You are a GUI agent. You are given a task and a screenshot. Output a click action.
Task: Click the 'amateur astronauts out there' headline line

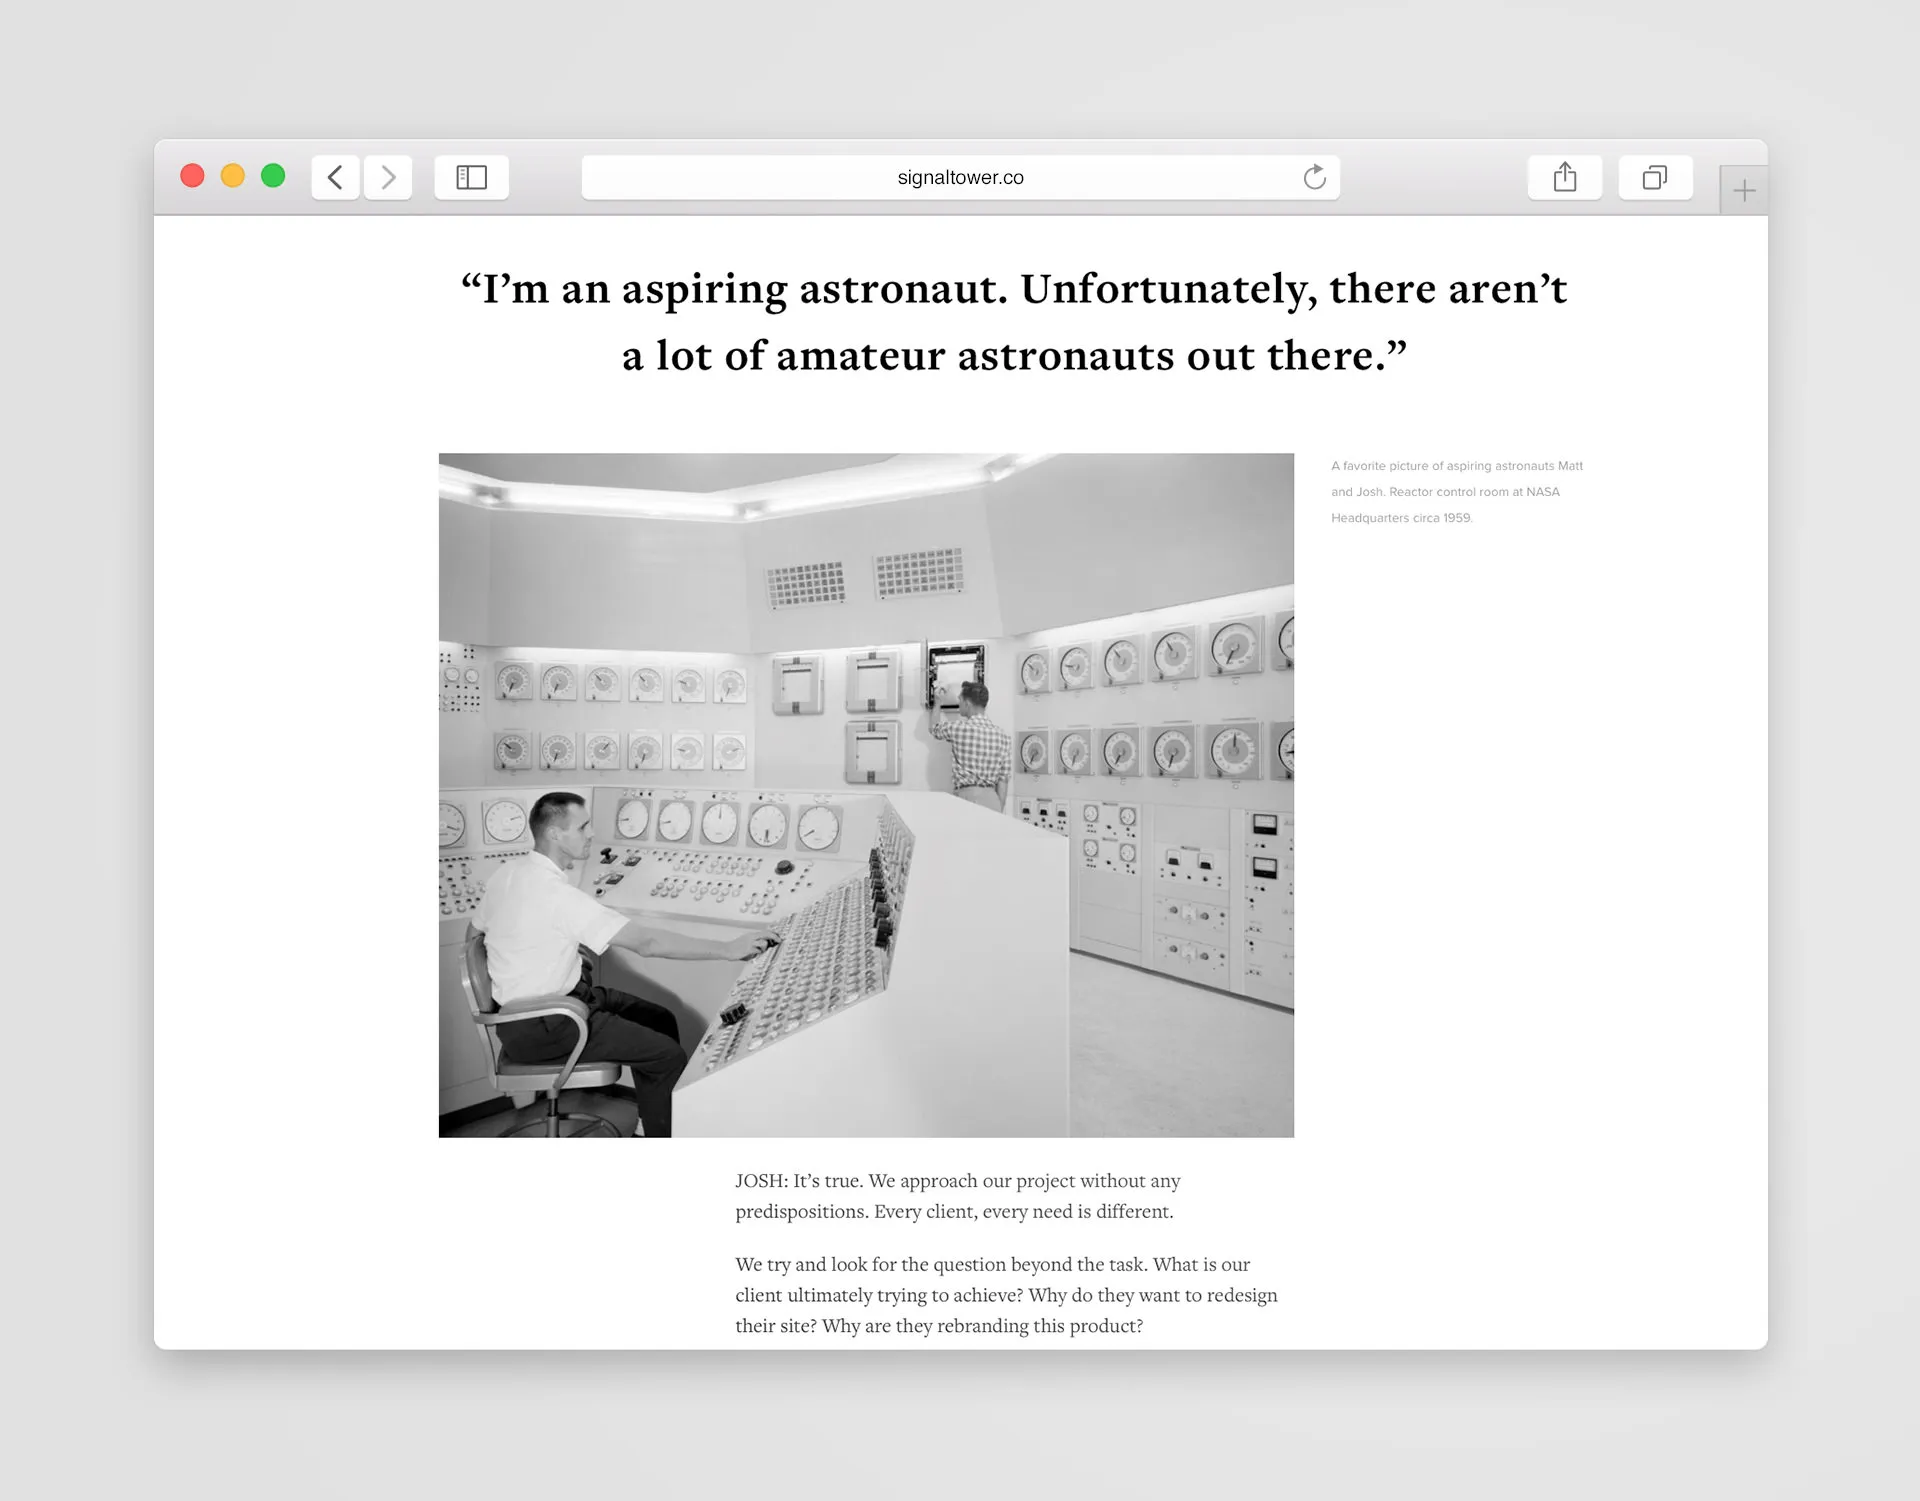(x=1013, y=356)
